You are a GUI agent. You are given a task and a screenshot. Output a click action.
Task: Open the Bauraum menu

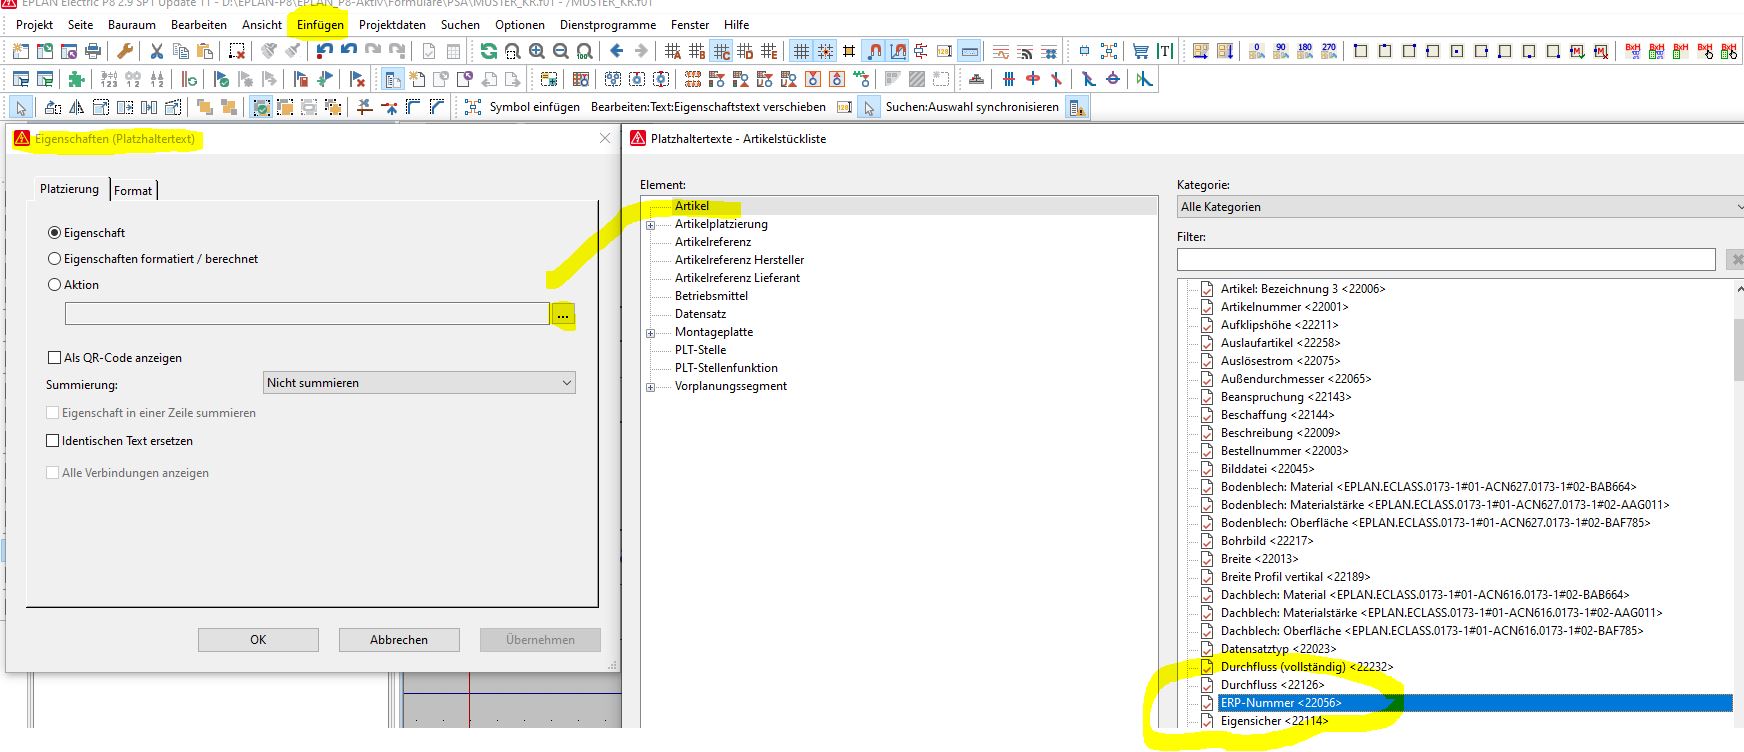(132, 24)
